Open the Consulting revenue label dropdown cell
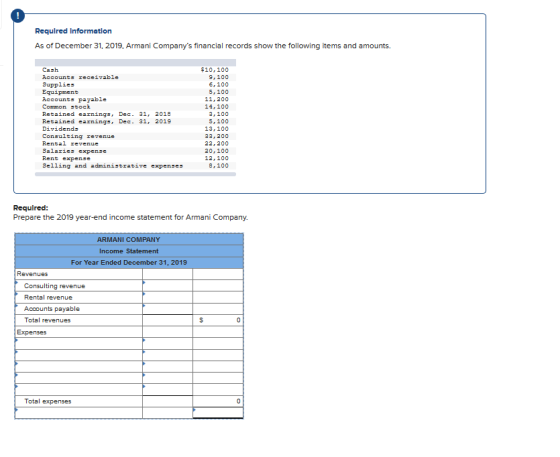Screen dimensions: 560x457 (x=79, y=286)
